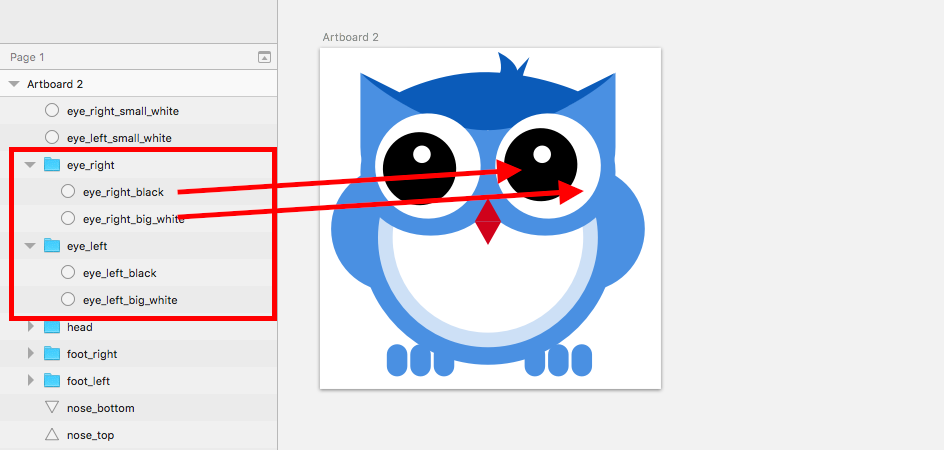This screenshot has width=944, height=450.
Task: Click the owl's white belly on canvas
Action: click(x=488, y=283)
